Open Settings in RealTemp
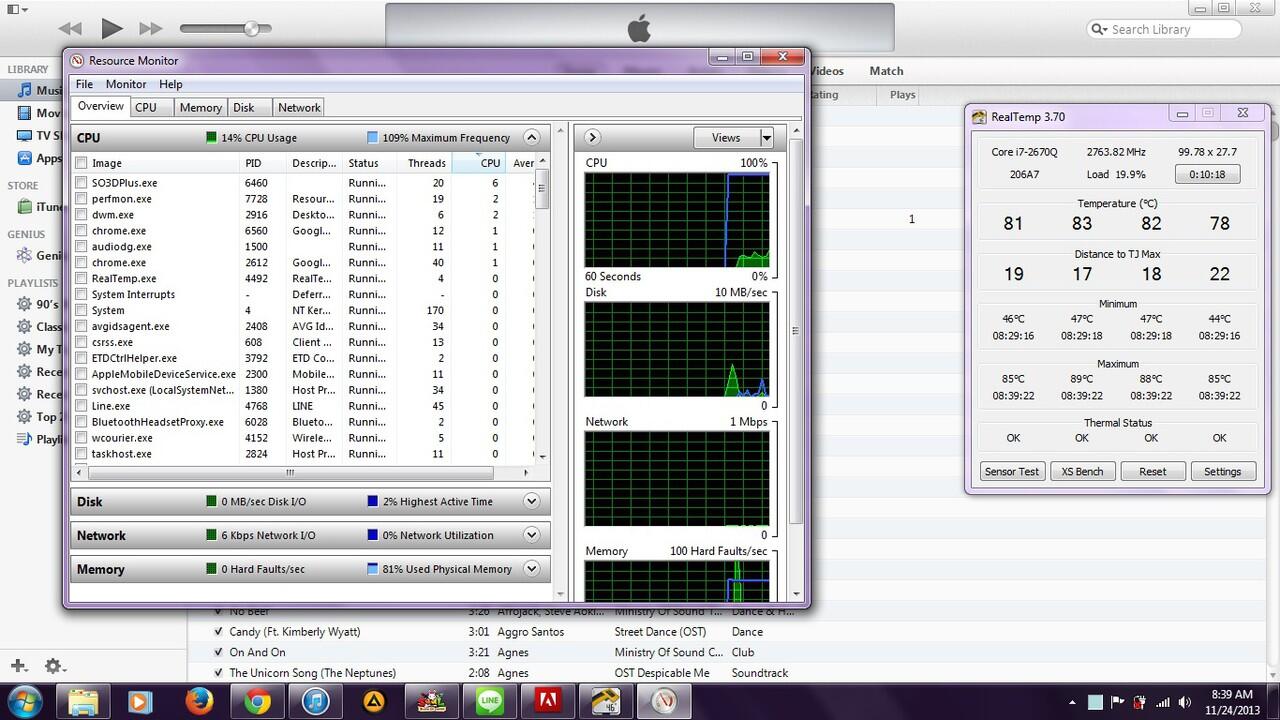Image resolution: width=1280 pixels, height=720 pixels. click(1222, 471)
